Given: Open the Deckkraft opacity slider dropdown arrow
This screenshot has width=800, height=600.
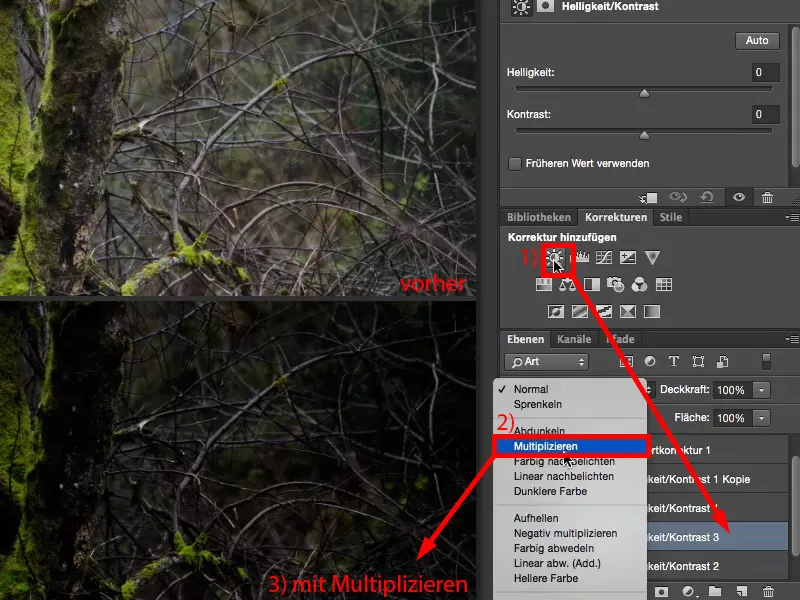Looking at the screenshot, I should 762,390.
